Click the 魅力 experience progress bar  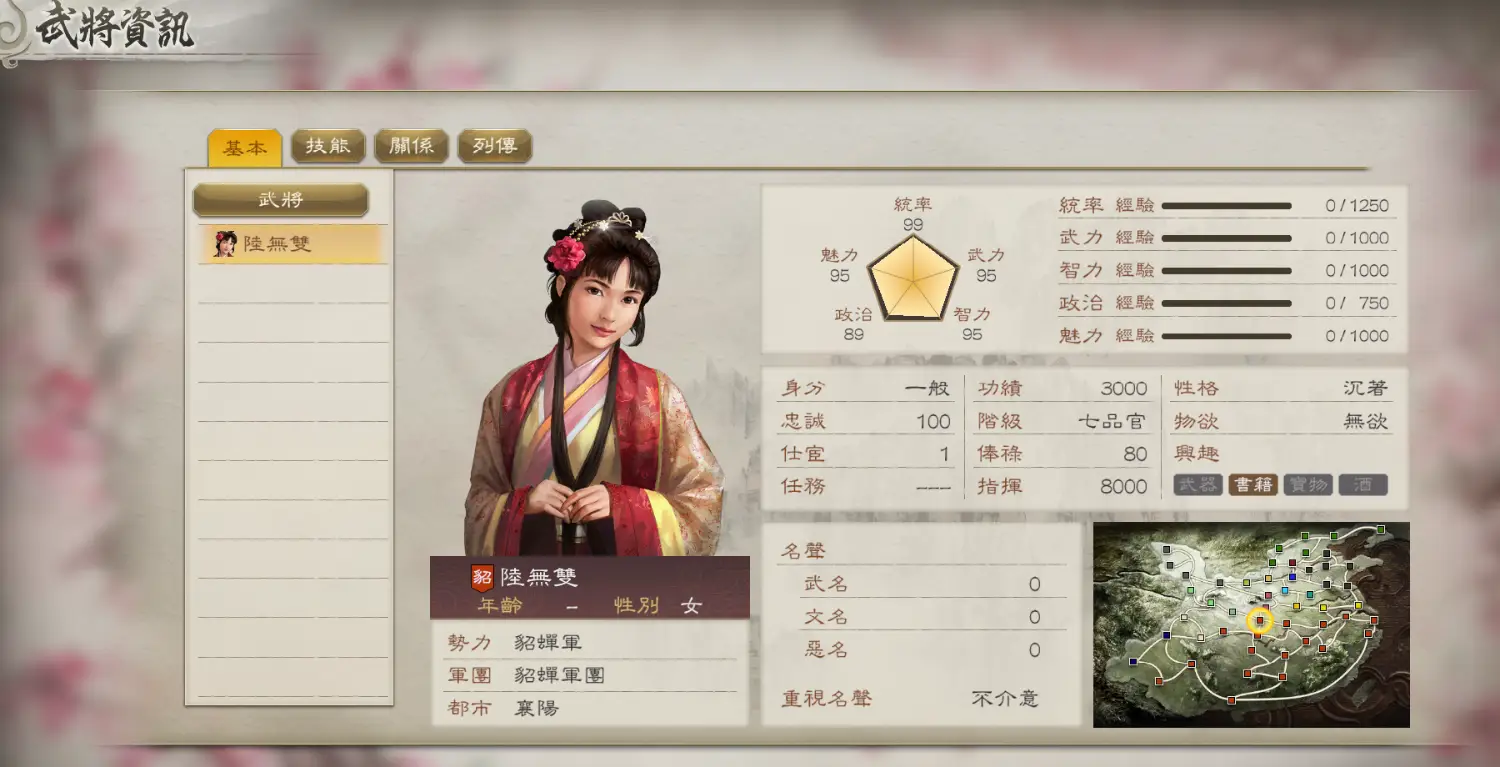[1227, 336]
